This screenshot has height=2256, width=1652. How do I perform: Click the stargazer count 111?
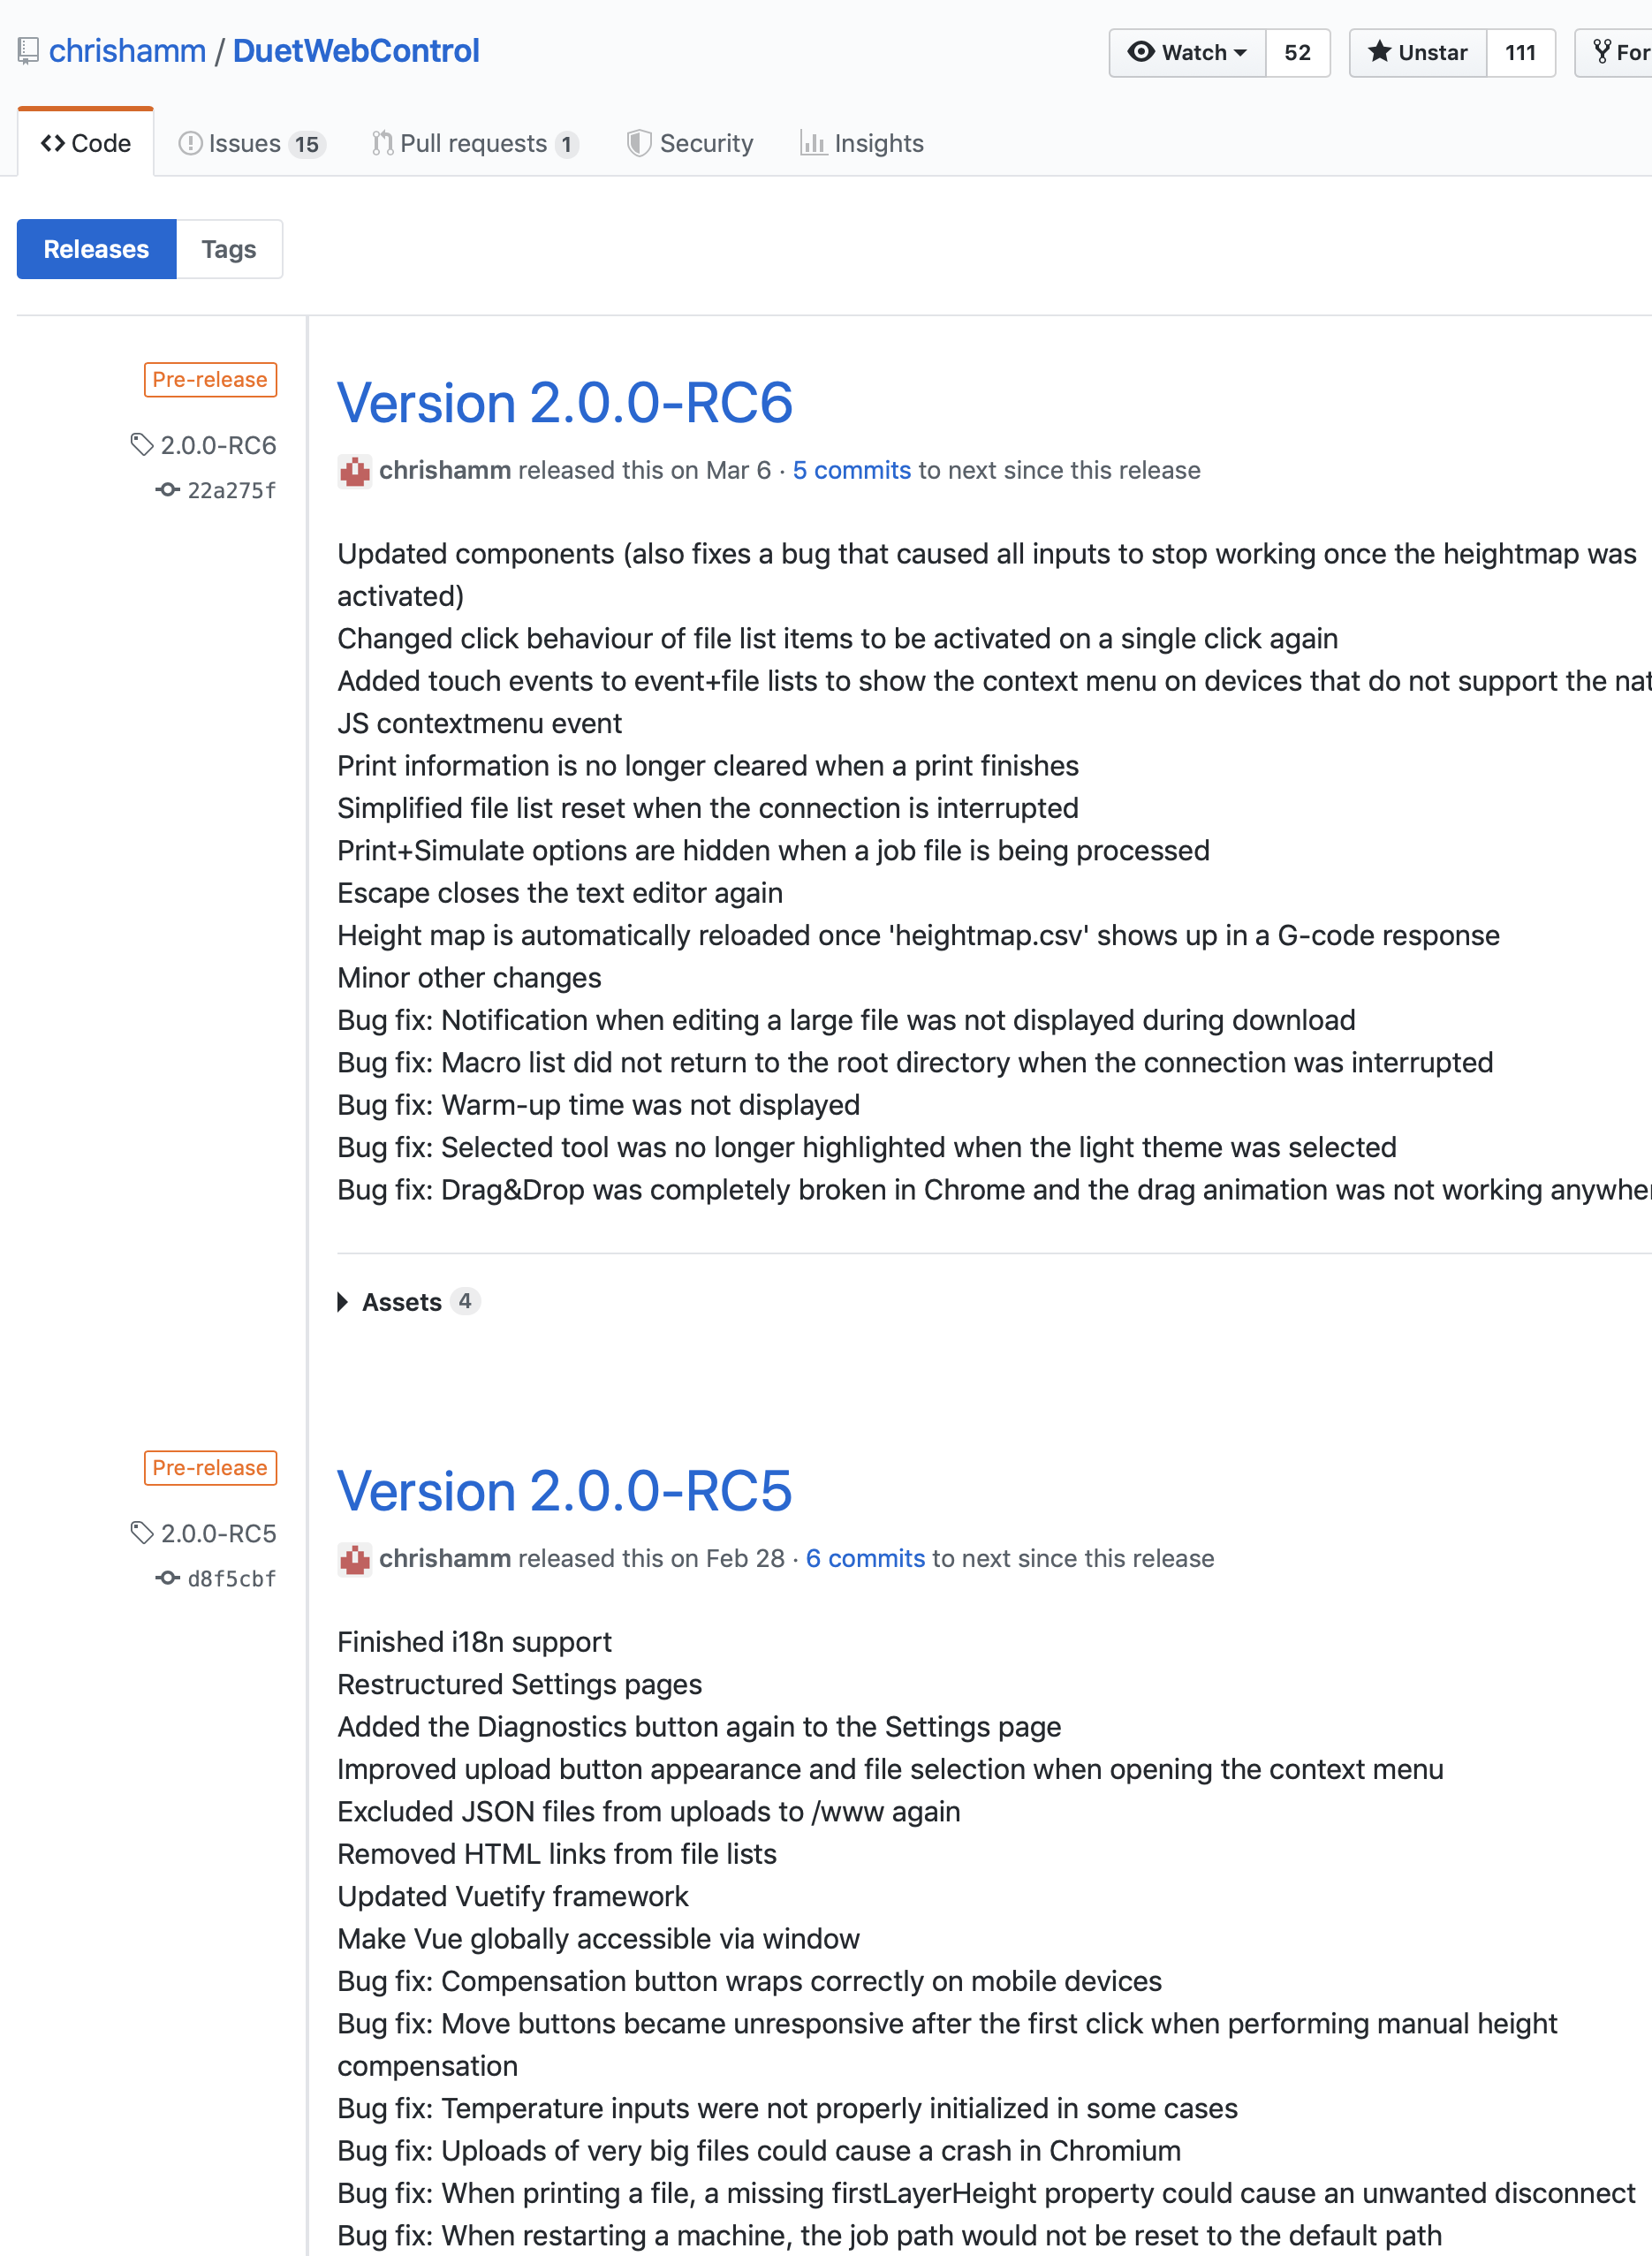(1521, 52)
